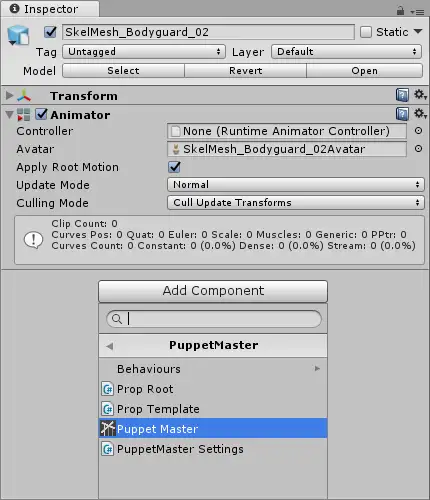This screenshot has height=500, width=430.
Task: Click the GameObject cube icon
Action: [18, 35]
